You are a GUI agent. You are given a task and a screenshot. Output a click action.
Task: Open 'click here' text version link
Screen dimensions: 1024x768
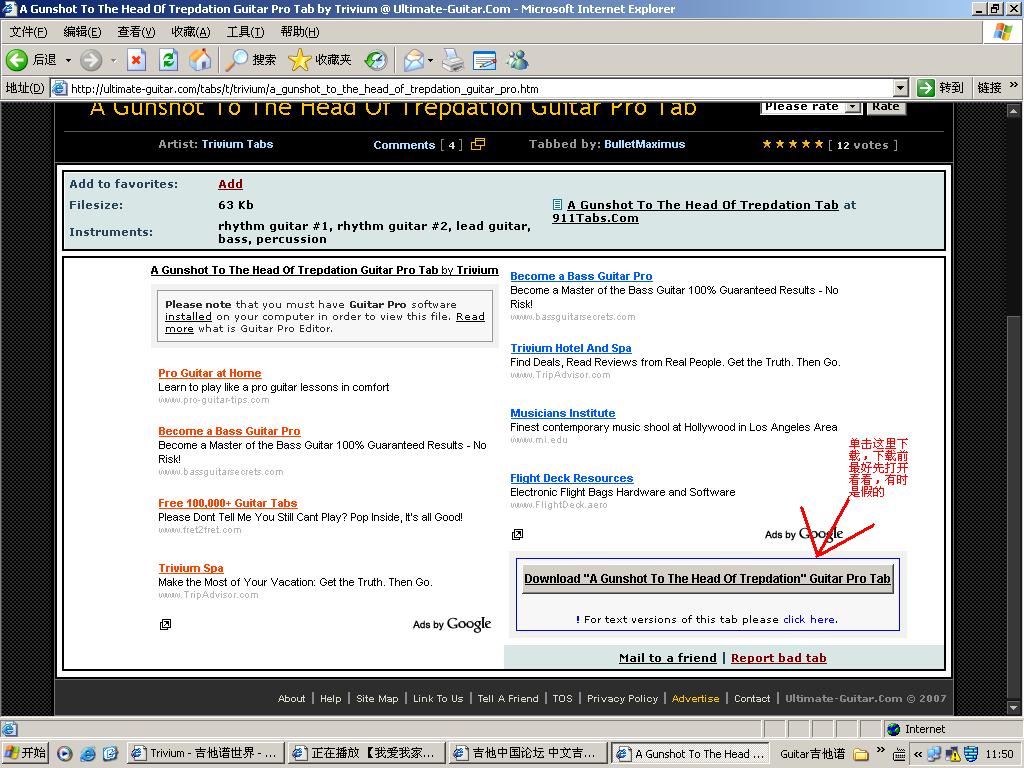click(x=810, y=619)
